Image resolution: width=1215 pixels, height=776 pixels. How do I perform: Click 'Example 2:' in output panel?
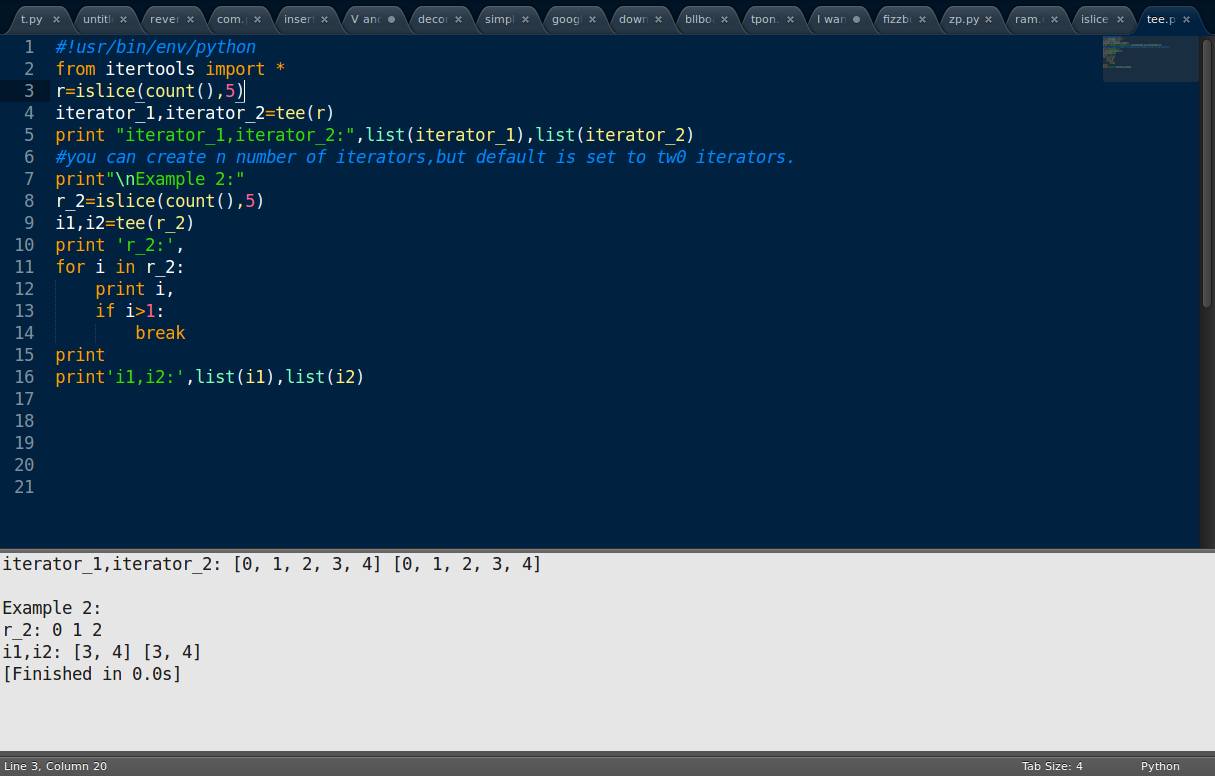[52, 608]
